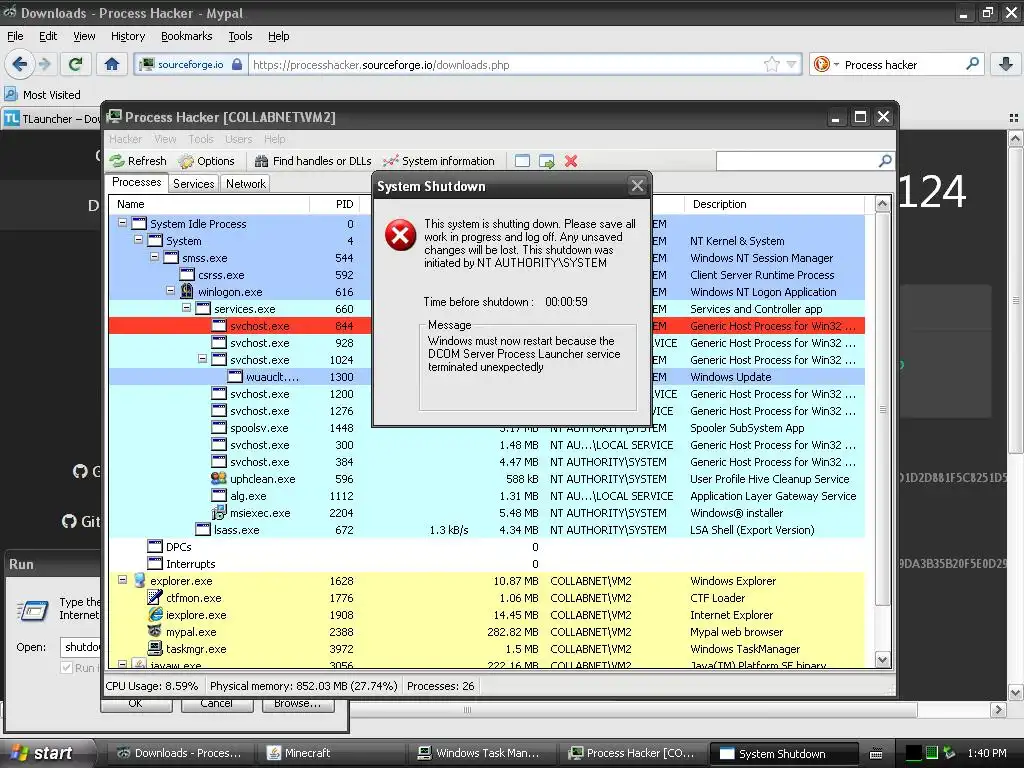The width and height of the screenshot is (1024, 768).
Task: Select the explorer.exe process icon
Action: point(139,580)
